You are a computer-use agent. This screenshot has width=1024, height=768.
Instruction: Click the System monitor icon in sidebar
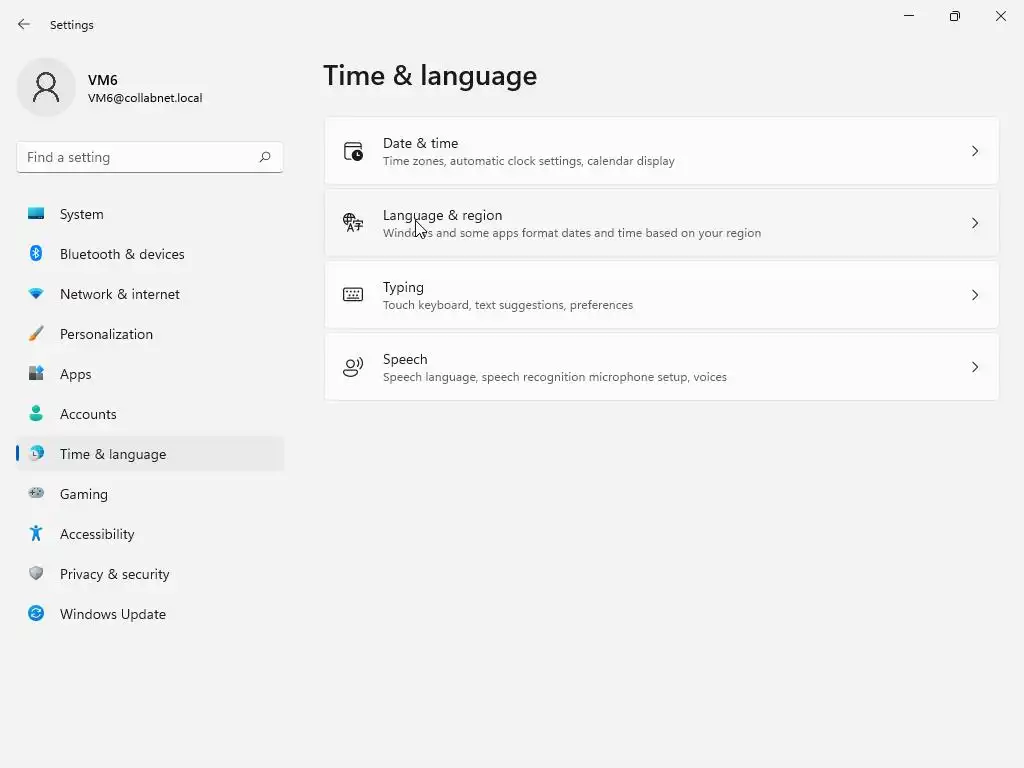(x=36, y=214)
